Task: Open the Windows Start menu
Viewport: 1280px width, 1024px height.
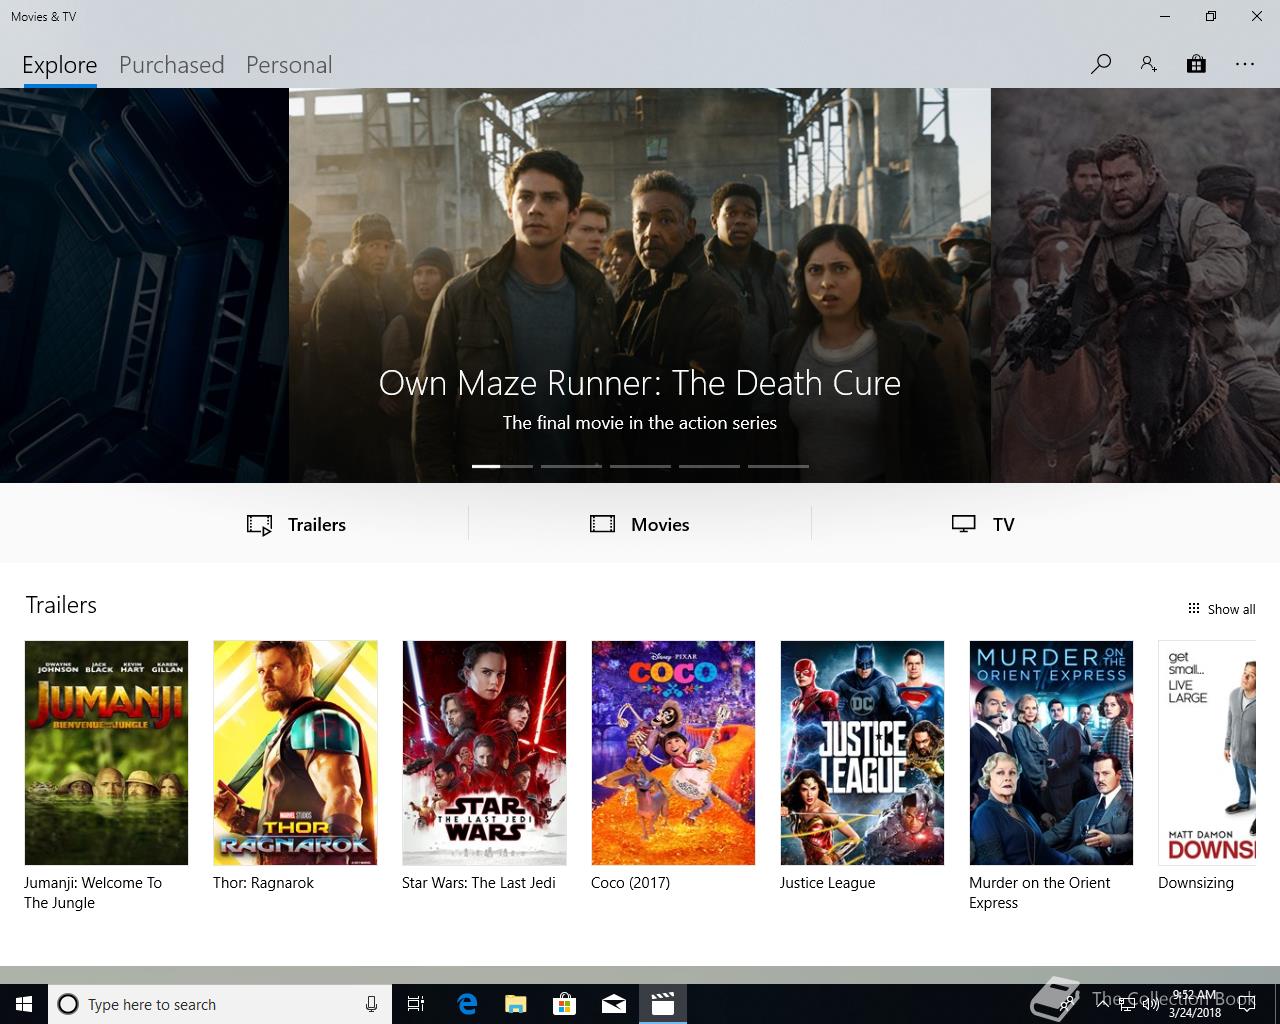Action: point(24,1004)
